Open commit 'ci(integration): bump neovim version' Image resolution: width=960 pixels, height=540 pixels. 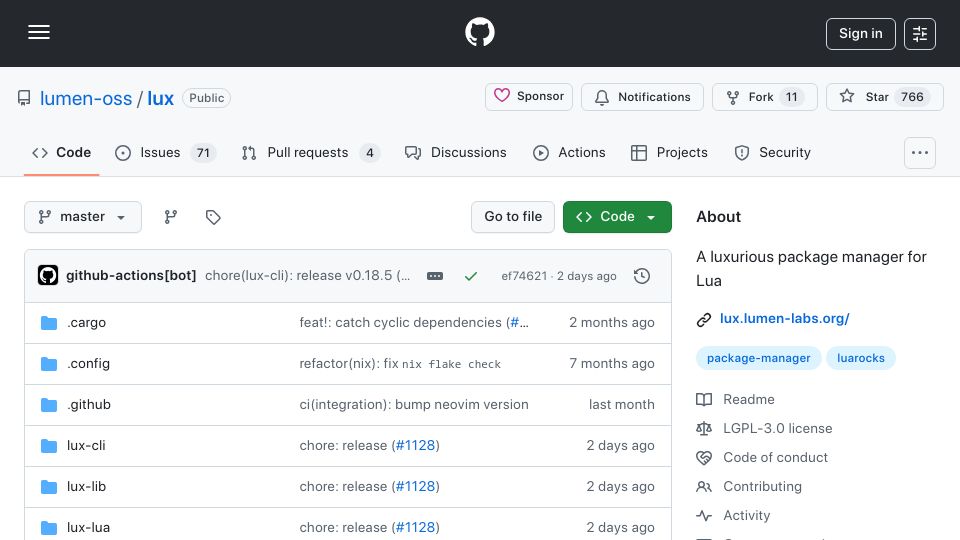point(414,405)
